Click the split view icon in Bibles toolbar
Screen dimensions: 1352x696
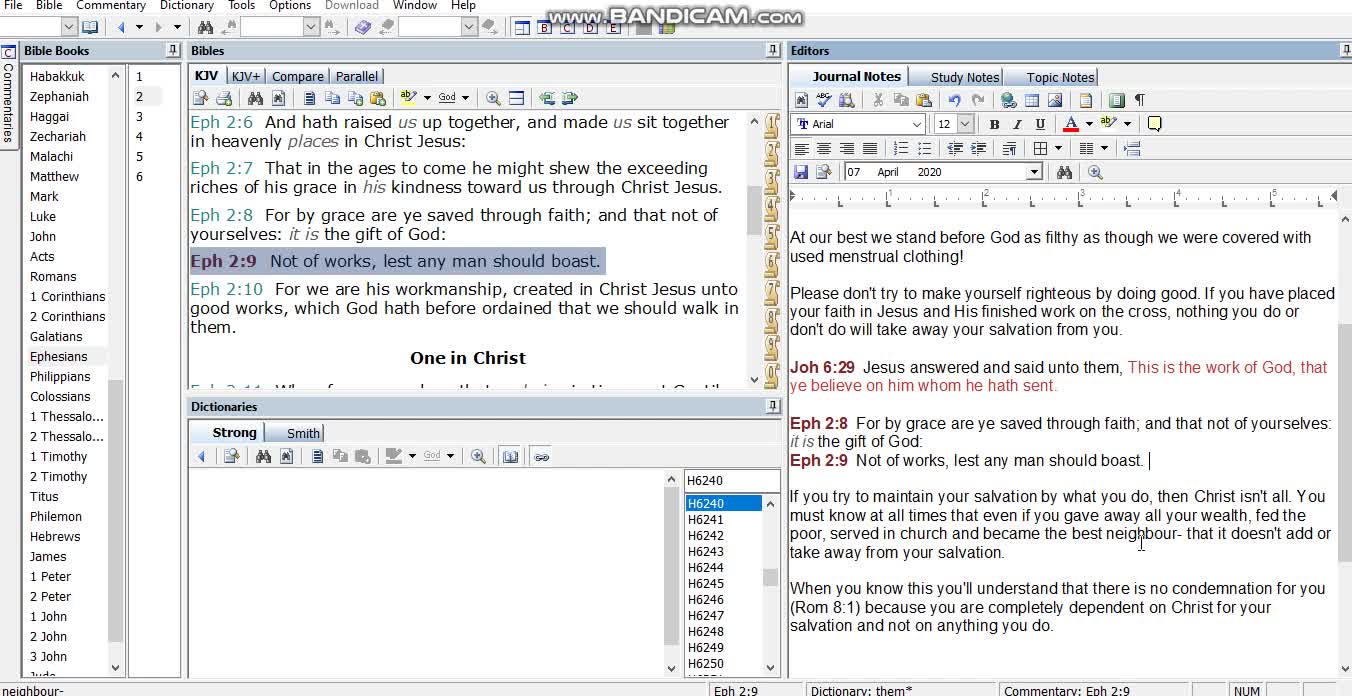pyautogui.click(x=516, y=98)
